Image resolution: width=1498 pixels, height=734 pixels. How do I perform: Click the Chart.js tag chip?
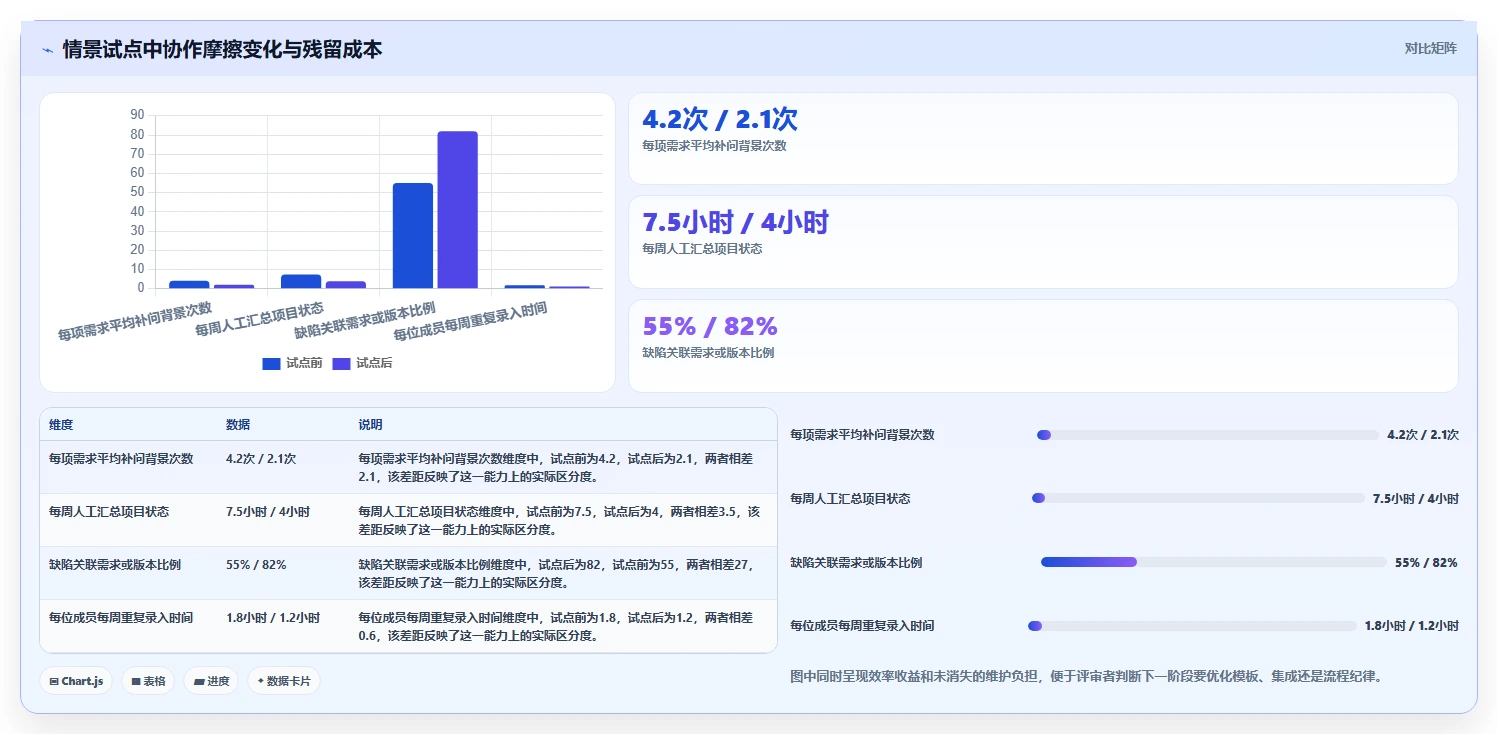[77, 681]
